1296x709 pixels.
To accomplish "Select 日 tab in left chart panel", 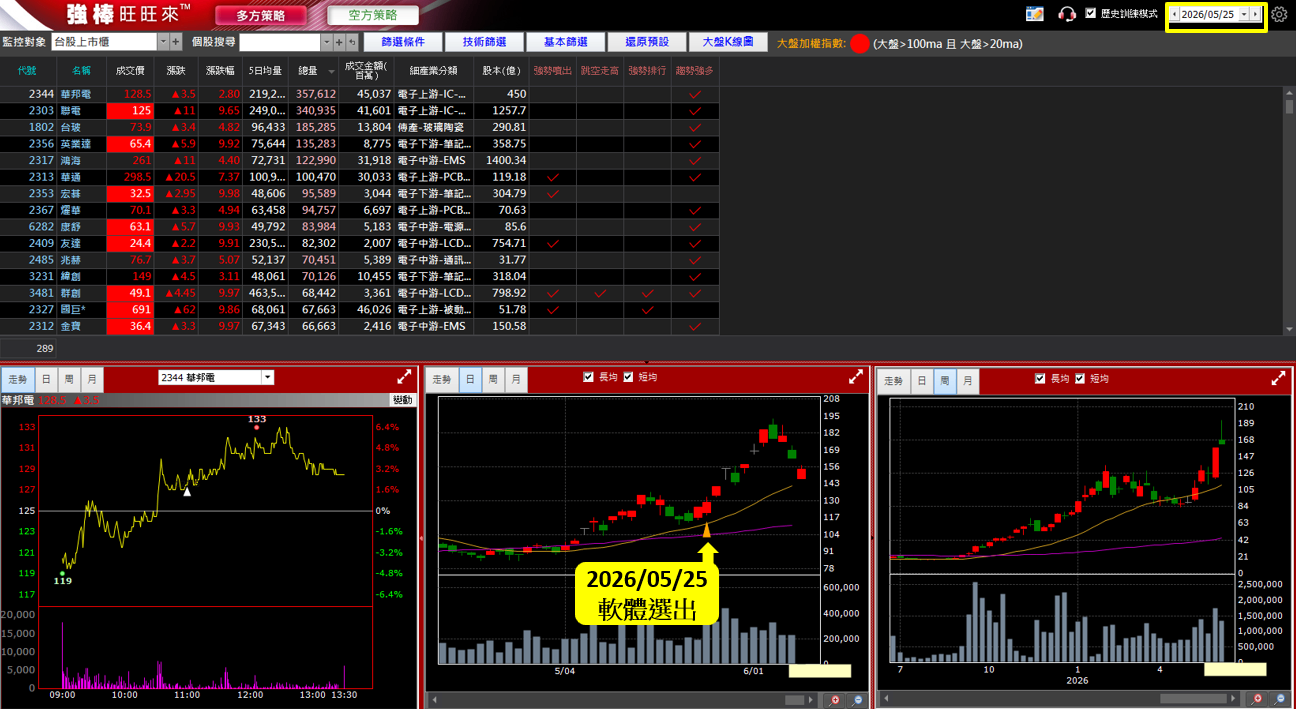I will [x=46, y=380].
